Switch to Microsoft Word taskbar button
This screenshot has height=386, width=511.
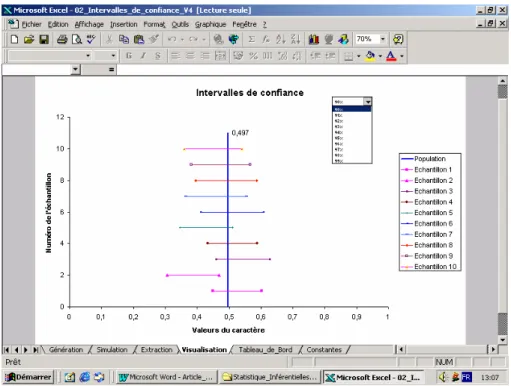[x=166, y=377]
